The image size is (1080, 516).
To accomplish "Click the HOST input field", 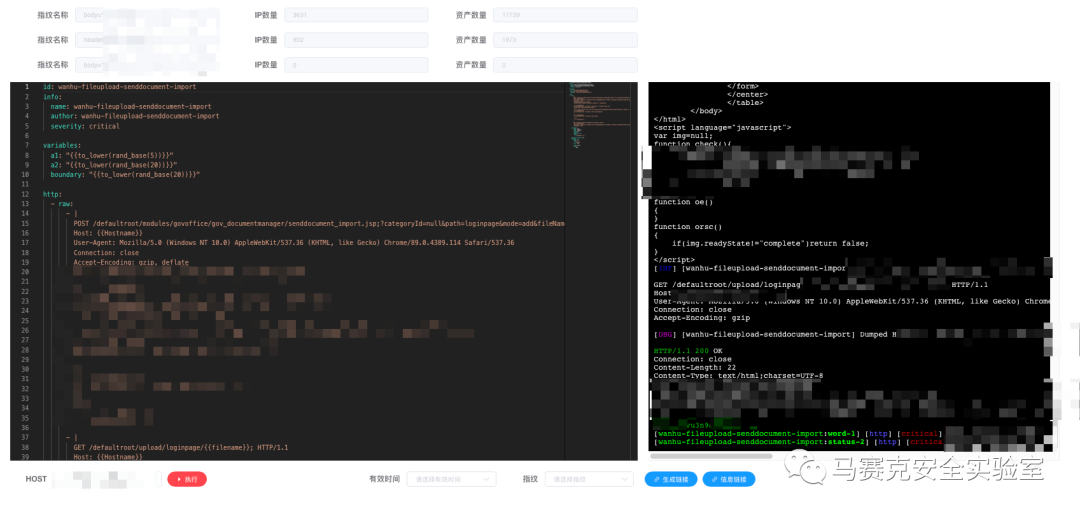I will tap(107, 479).
